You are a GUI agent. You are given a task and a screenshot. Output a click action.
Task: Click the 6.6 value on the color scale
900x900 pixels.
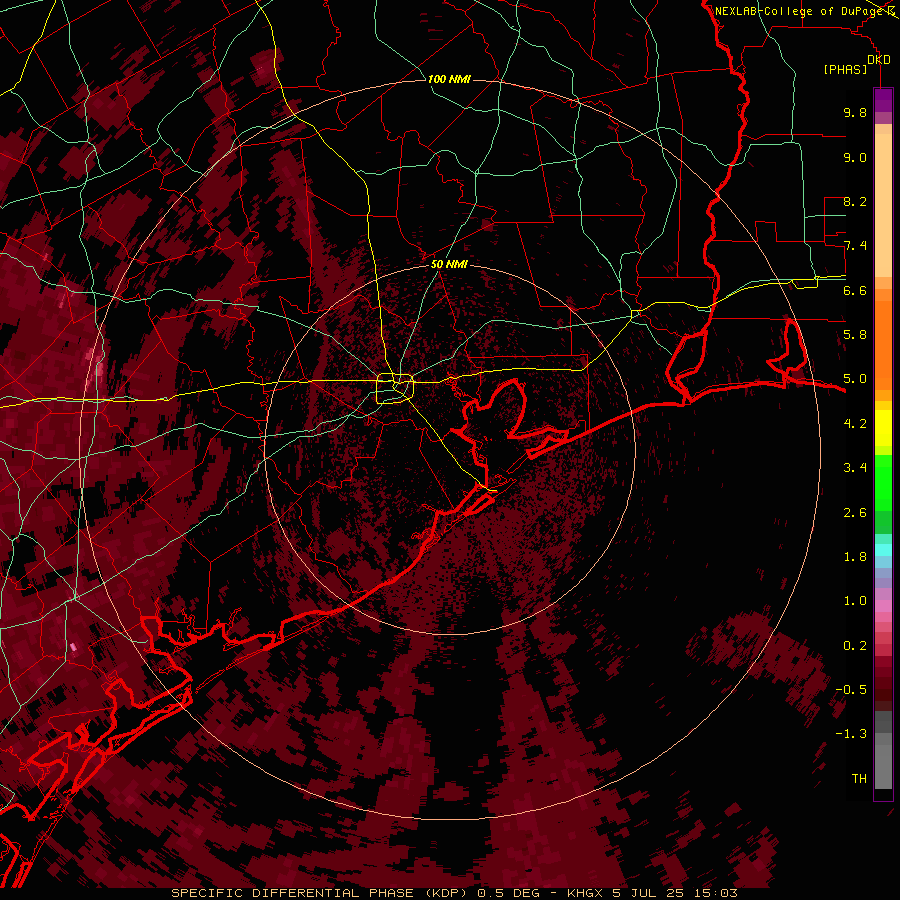[855, 290]
